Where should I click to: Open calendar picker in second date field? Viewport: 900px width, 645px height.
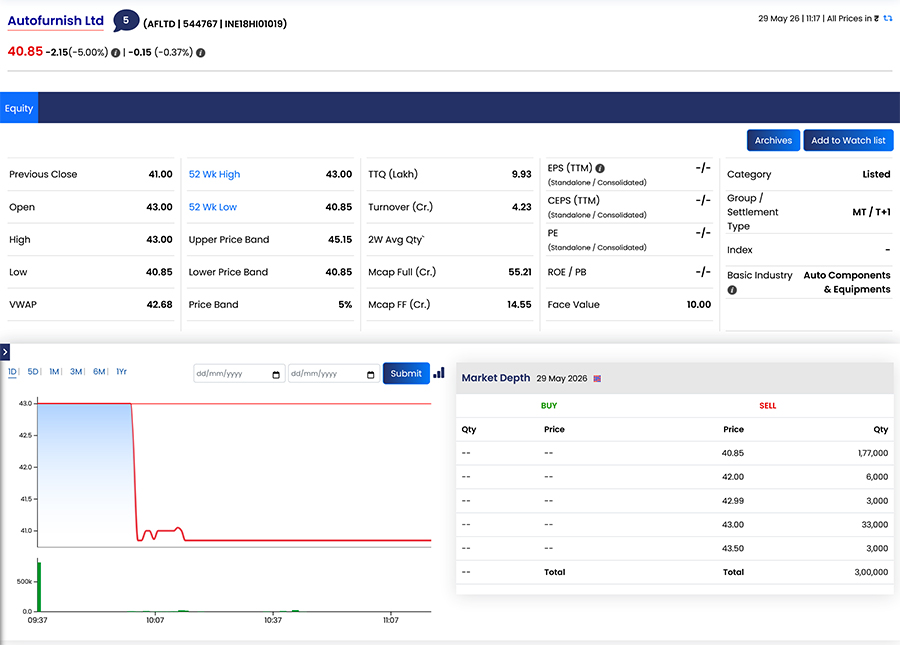[371, 375]
